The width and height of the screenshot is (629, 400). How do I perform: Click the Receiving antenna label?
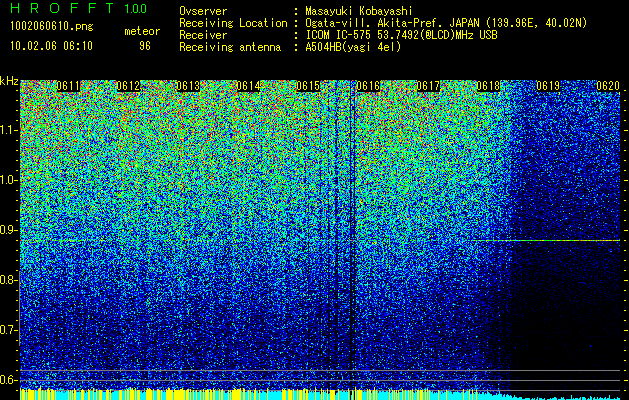pos(230,47)
